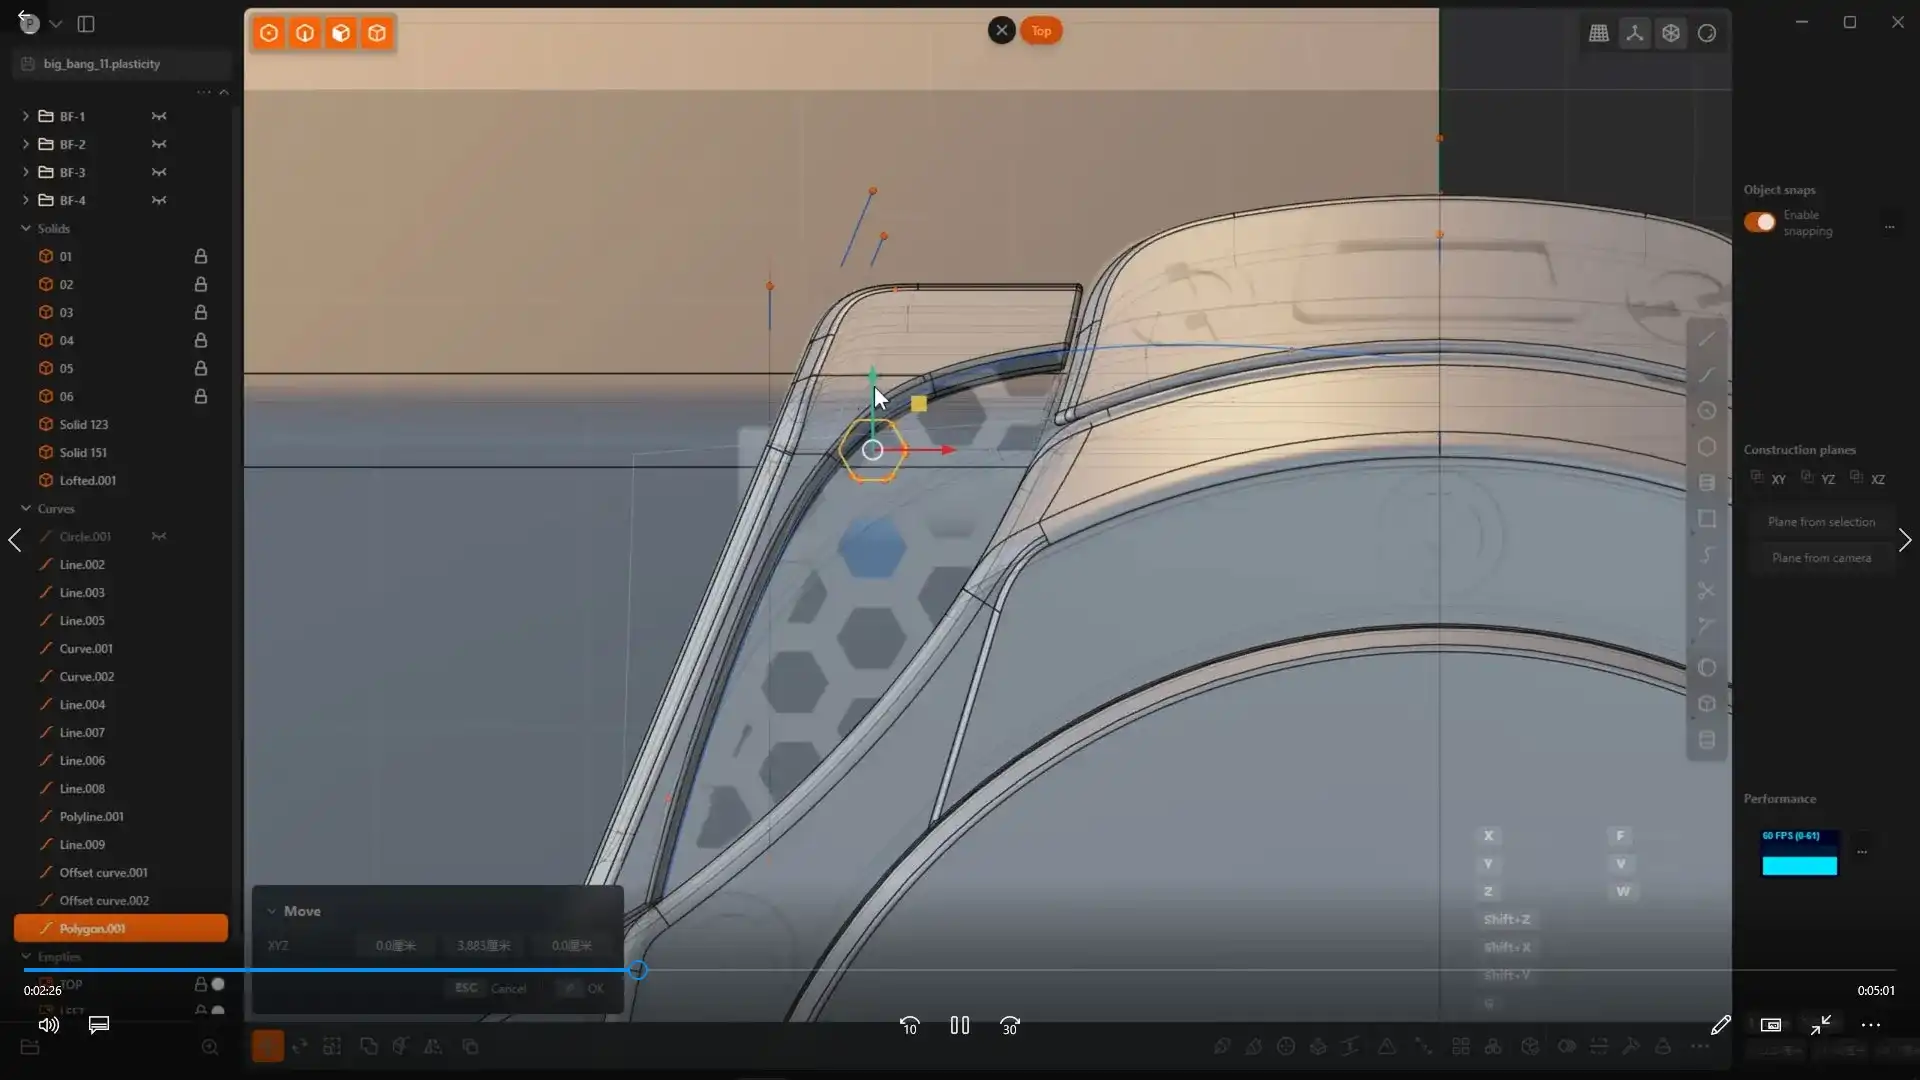The width and height of the screenshot is (1920, 1080).
Task: Toggle Enable snapping switch off
Action: [1759, 222]
